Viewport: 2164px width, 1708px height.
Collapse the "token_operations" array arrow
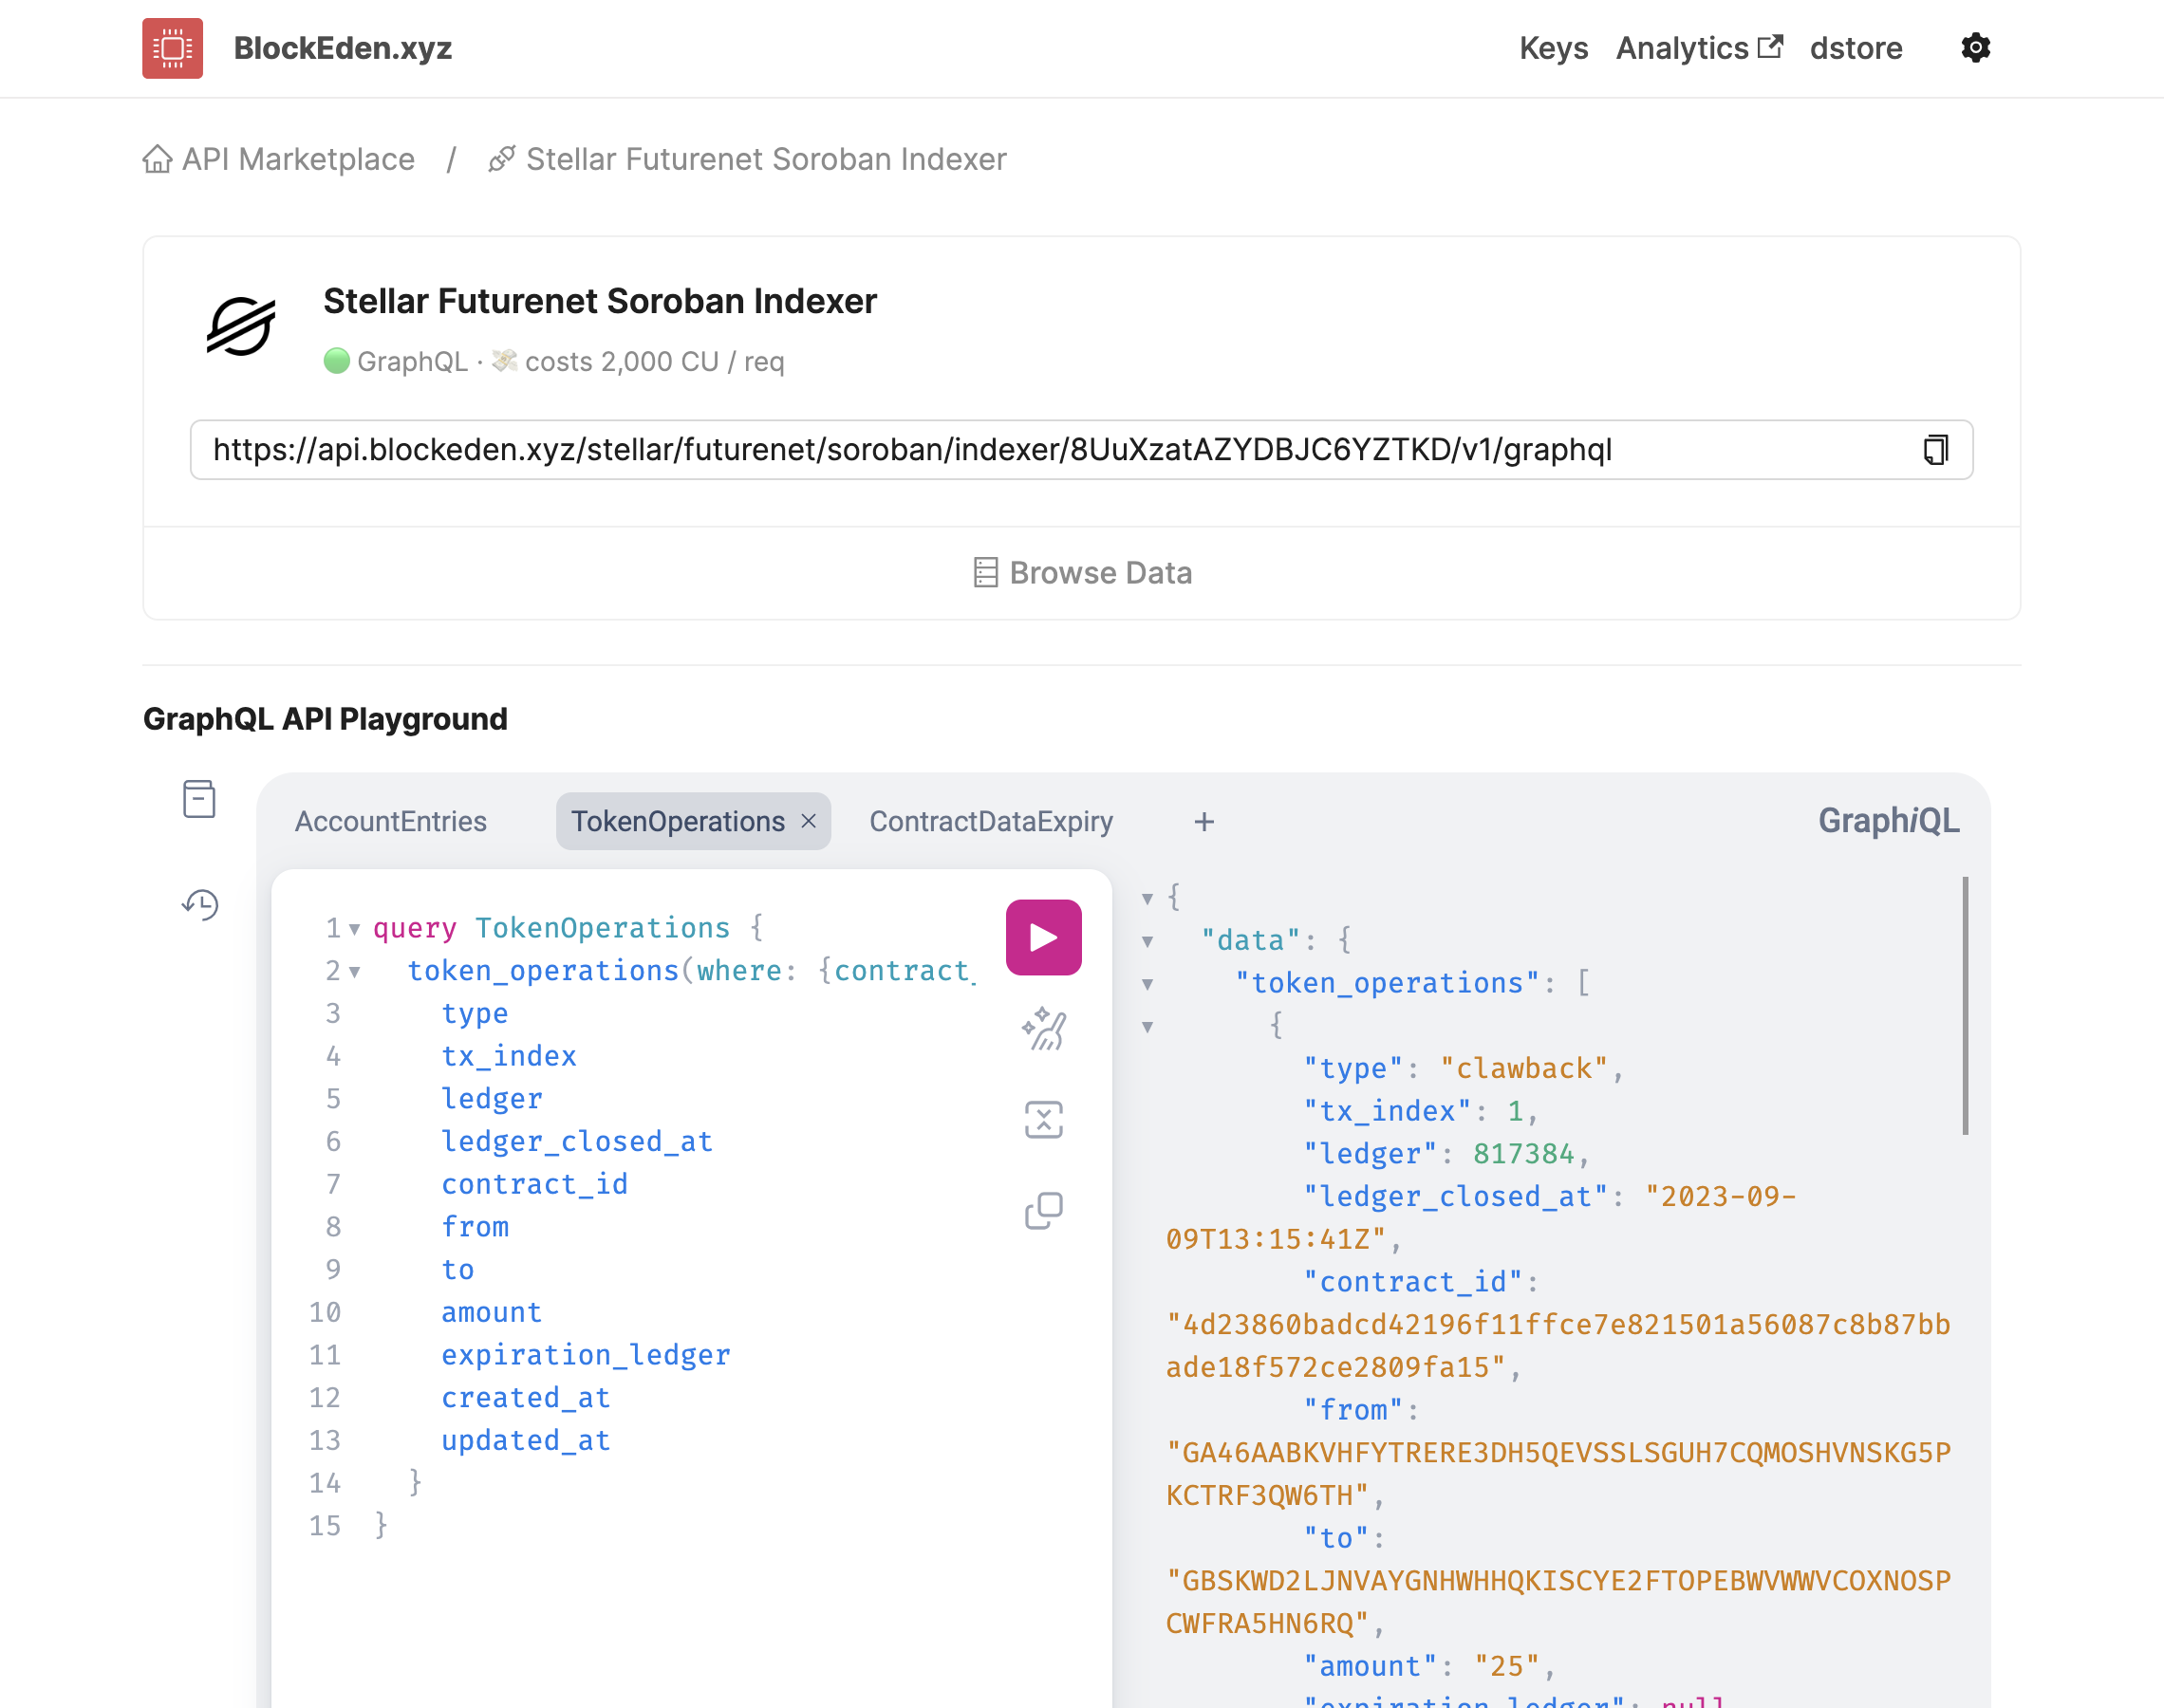click(x=1147, y=985)
